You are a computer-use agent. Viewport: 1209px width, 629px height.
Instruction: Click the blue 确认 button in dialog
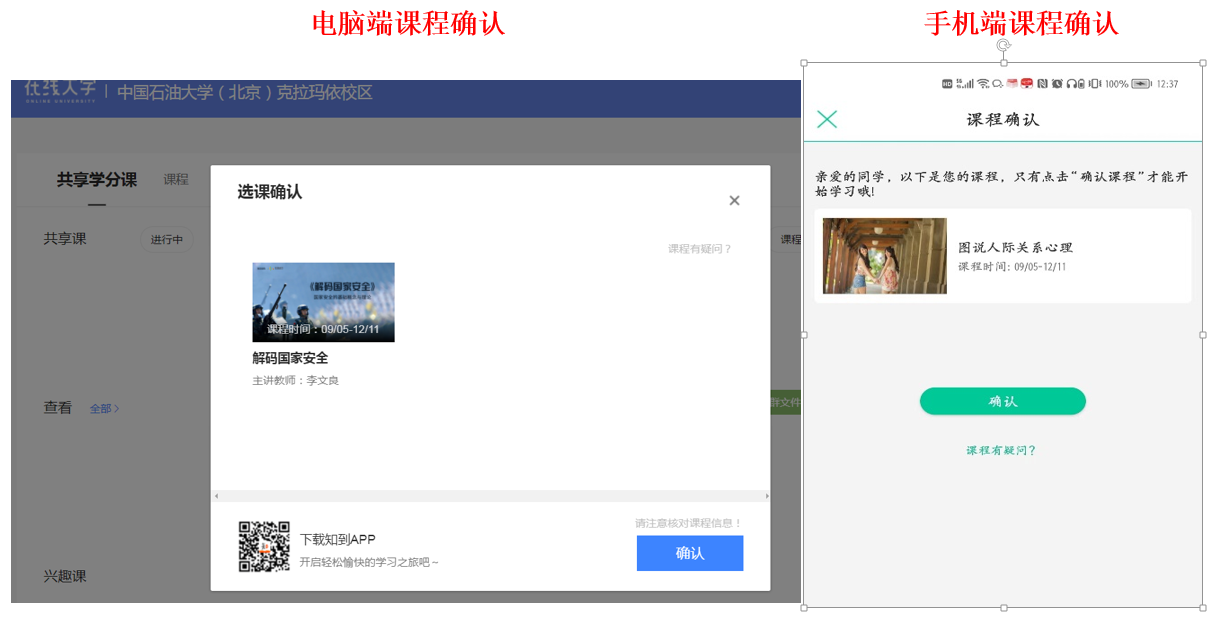689,553
